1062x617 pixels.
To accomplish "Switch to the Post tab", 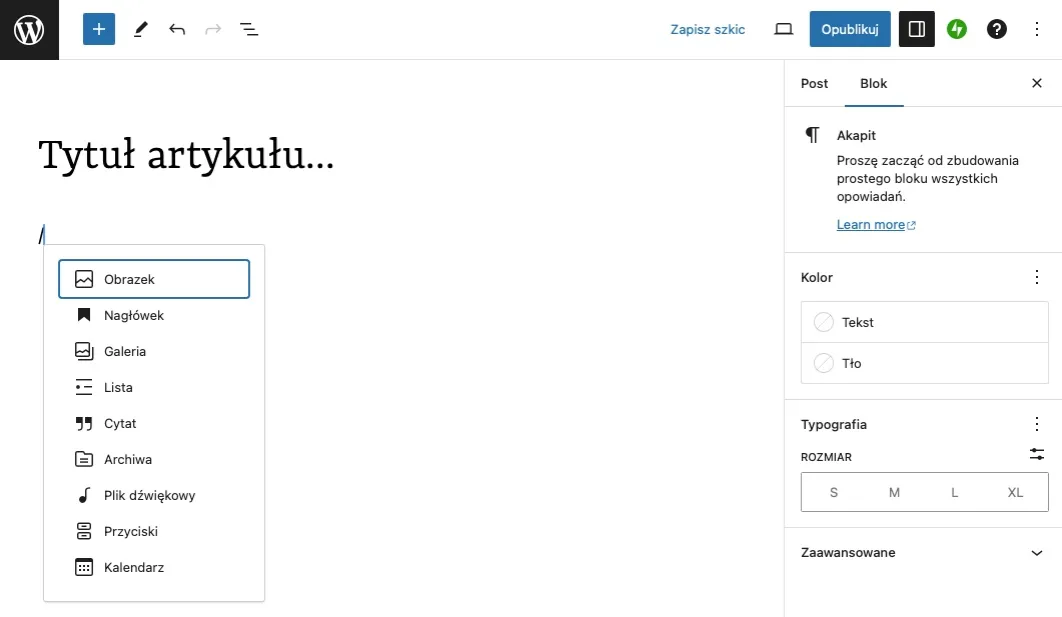I will pos(814,83).
